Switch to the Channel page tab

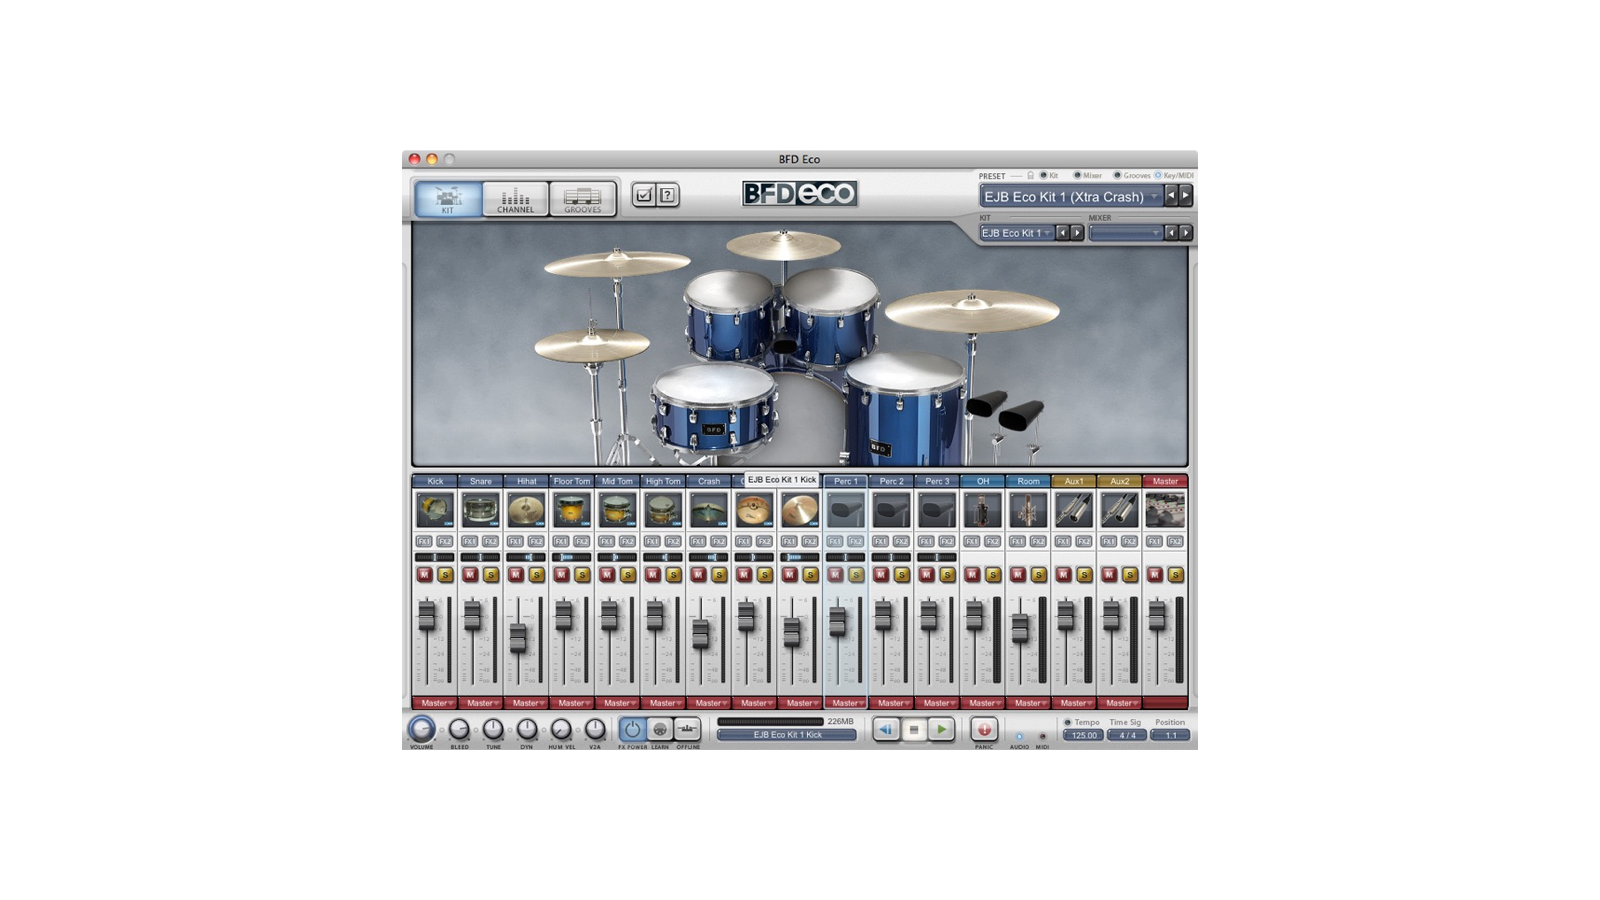pyautogui.click(x=515, y=198)
